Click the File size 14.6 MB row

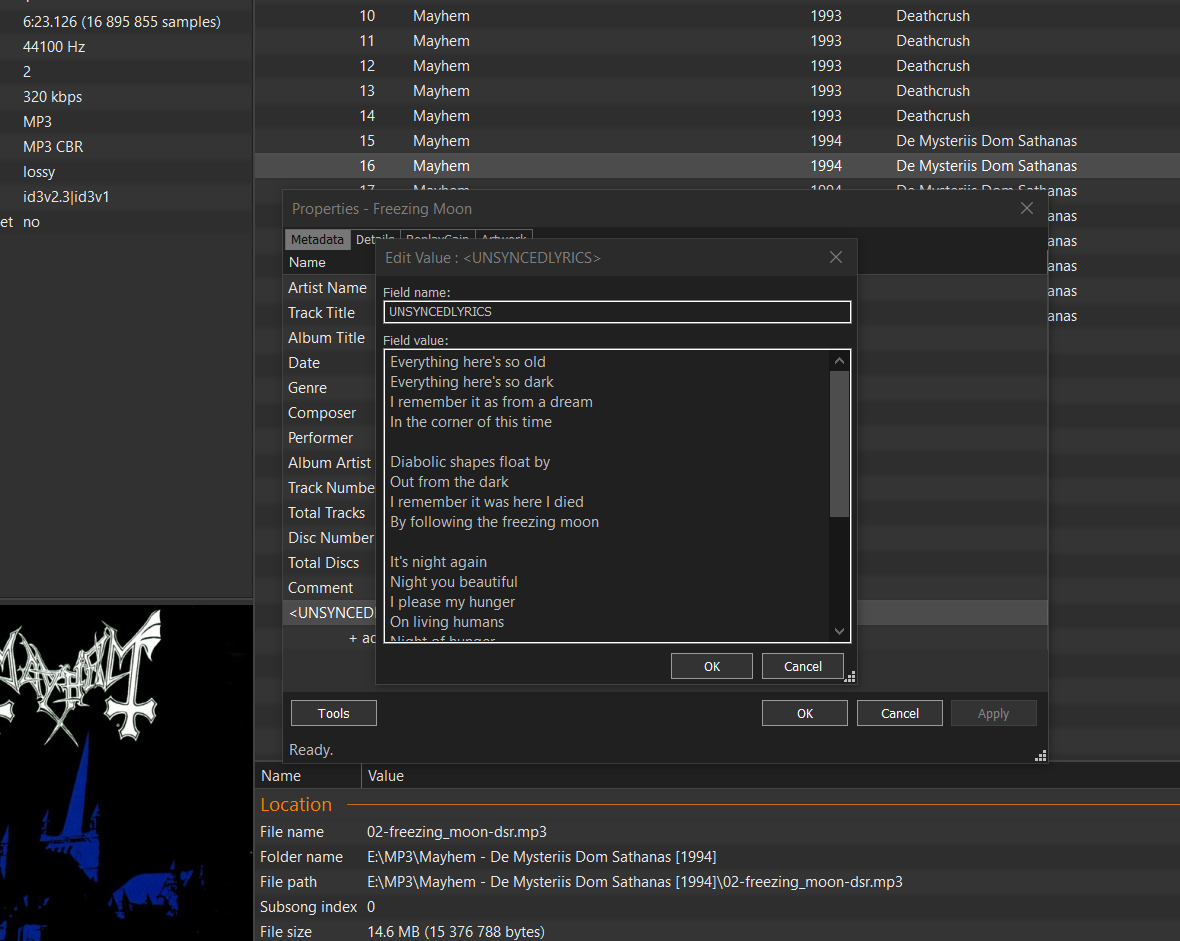click(x=717, y=931)
